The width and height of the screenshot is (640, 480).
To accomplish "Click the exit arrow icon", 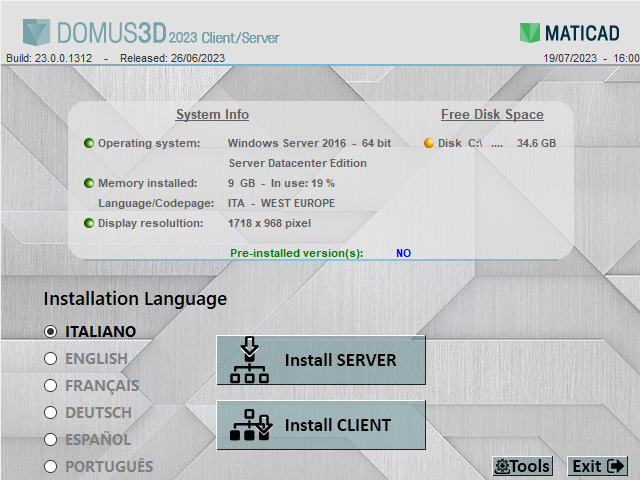I will [x=615, y=466].
